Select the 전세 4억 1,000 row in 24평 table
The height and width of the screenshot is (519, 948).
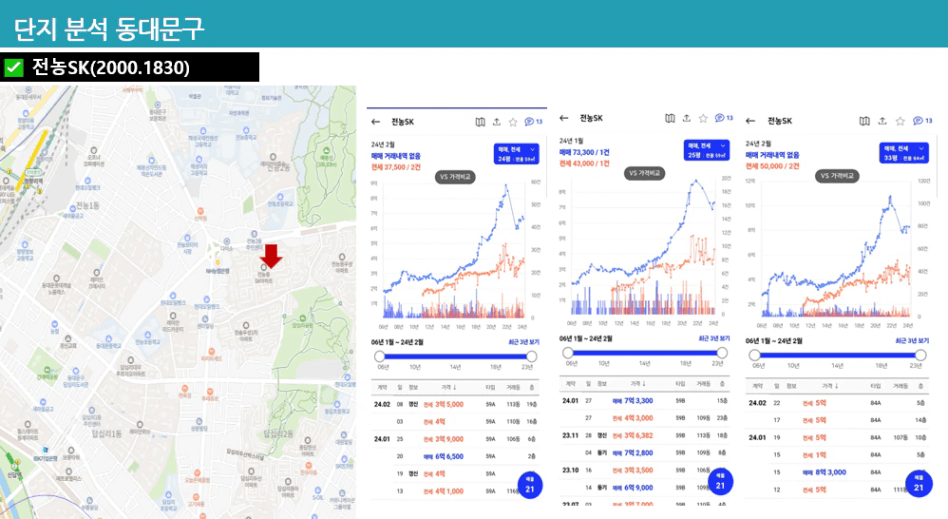pyautogui.click(x=456, y=491)
